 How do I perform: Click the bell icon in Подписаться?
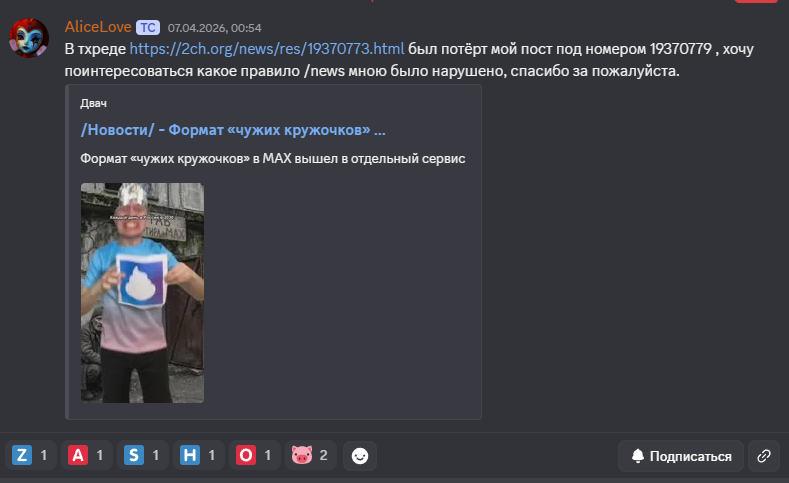(x=638, y=456)
